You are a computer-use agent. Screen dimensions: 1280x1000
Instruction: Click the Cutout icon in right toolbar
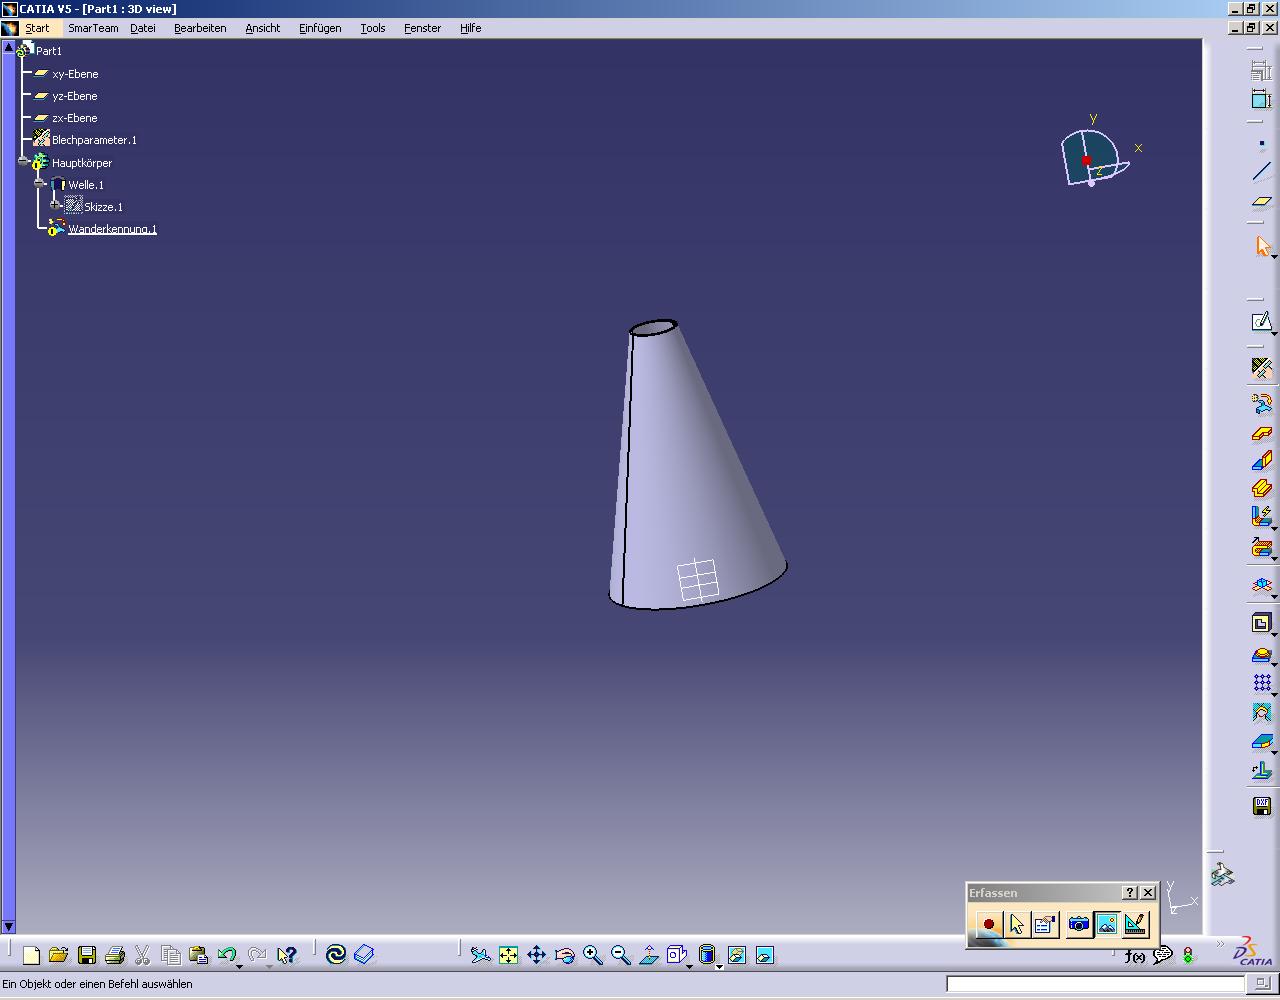pos(1262,624)
